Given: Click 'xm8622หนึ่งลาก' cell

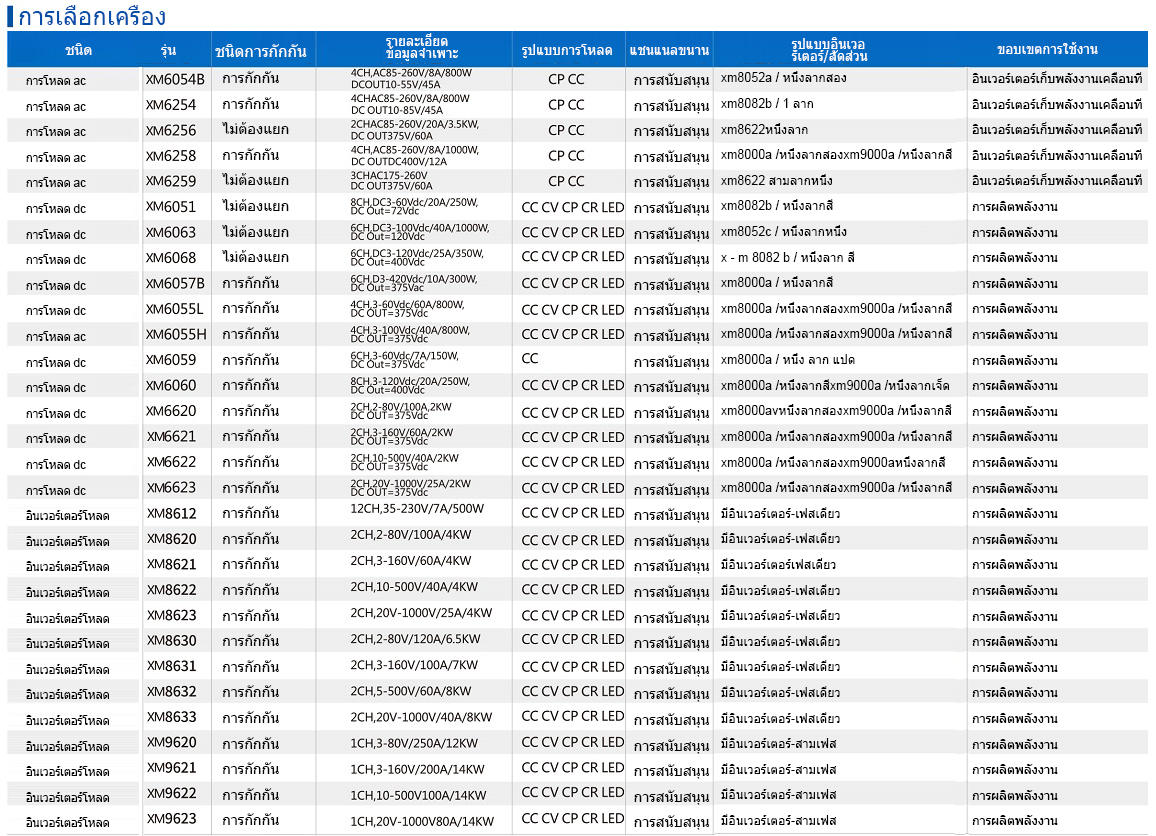Looking at the screenshot, I should click(764, 130).
